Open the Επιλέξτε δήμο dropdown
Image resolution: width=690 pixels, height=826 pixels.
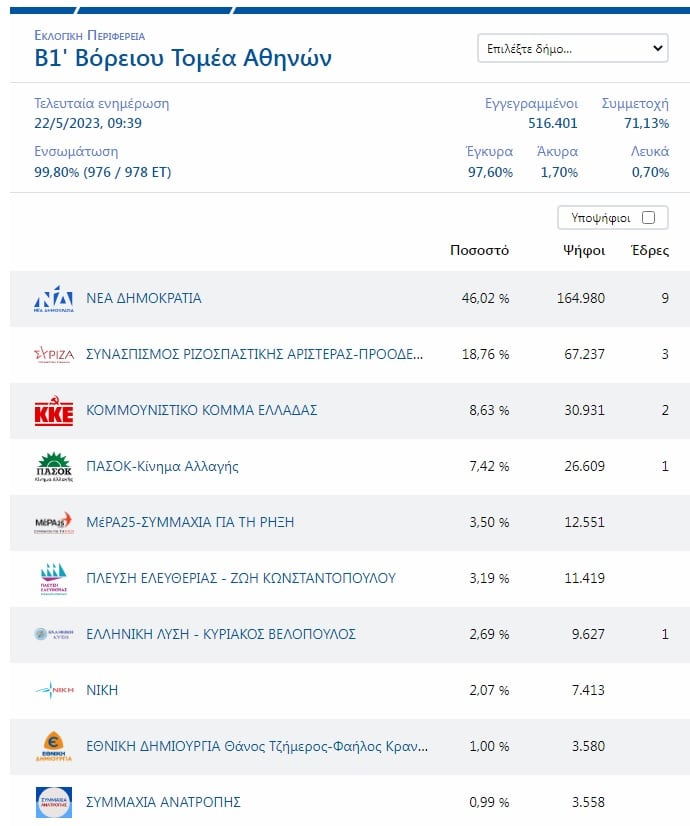click(x=573, y=48)
